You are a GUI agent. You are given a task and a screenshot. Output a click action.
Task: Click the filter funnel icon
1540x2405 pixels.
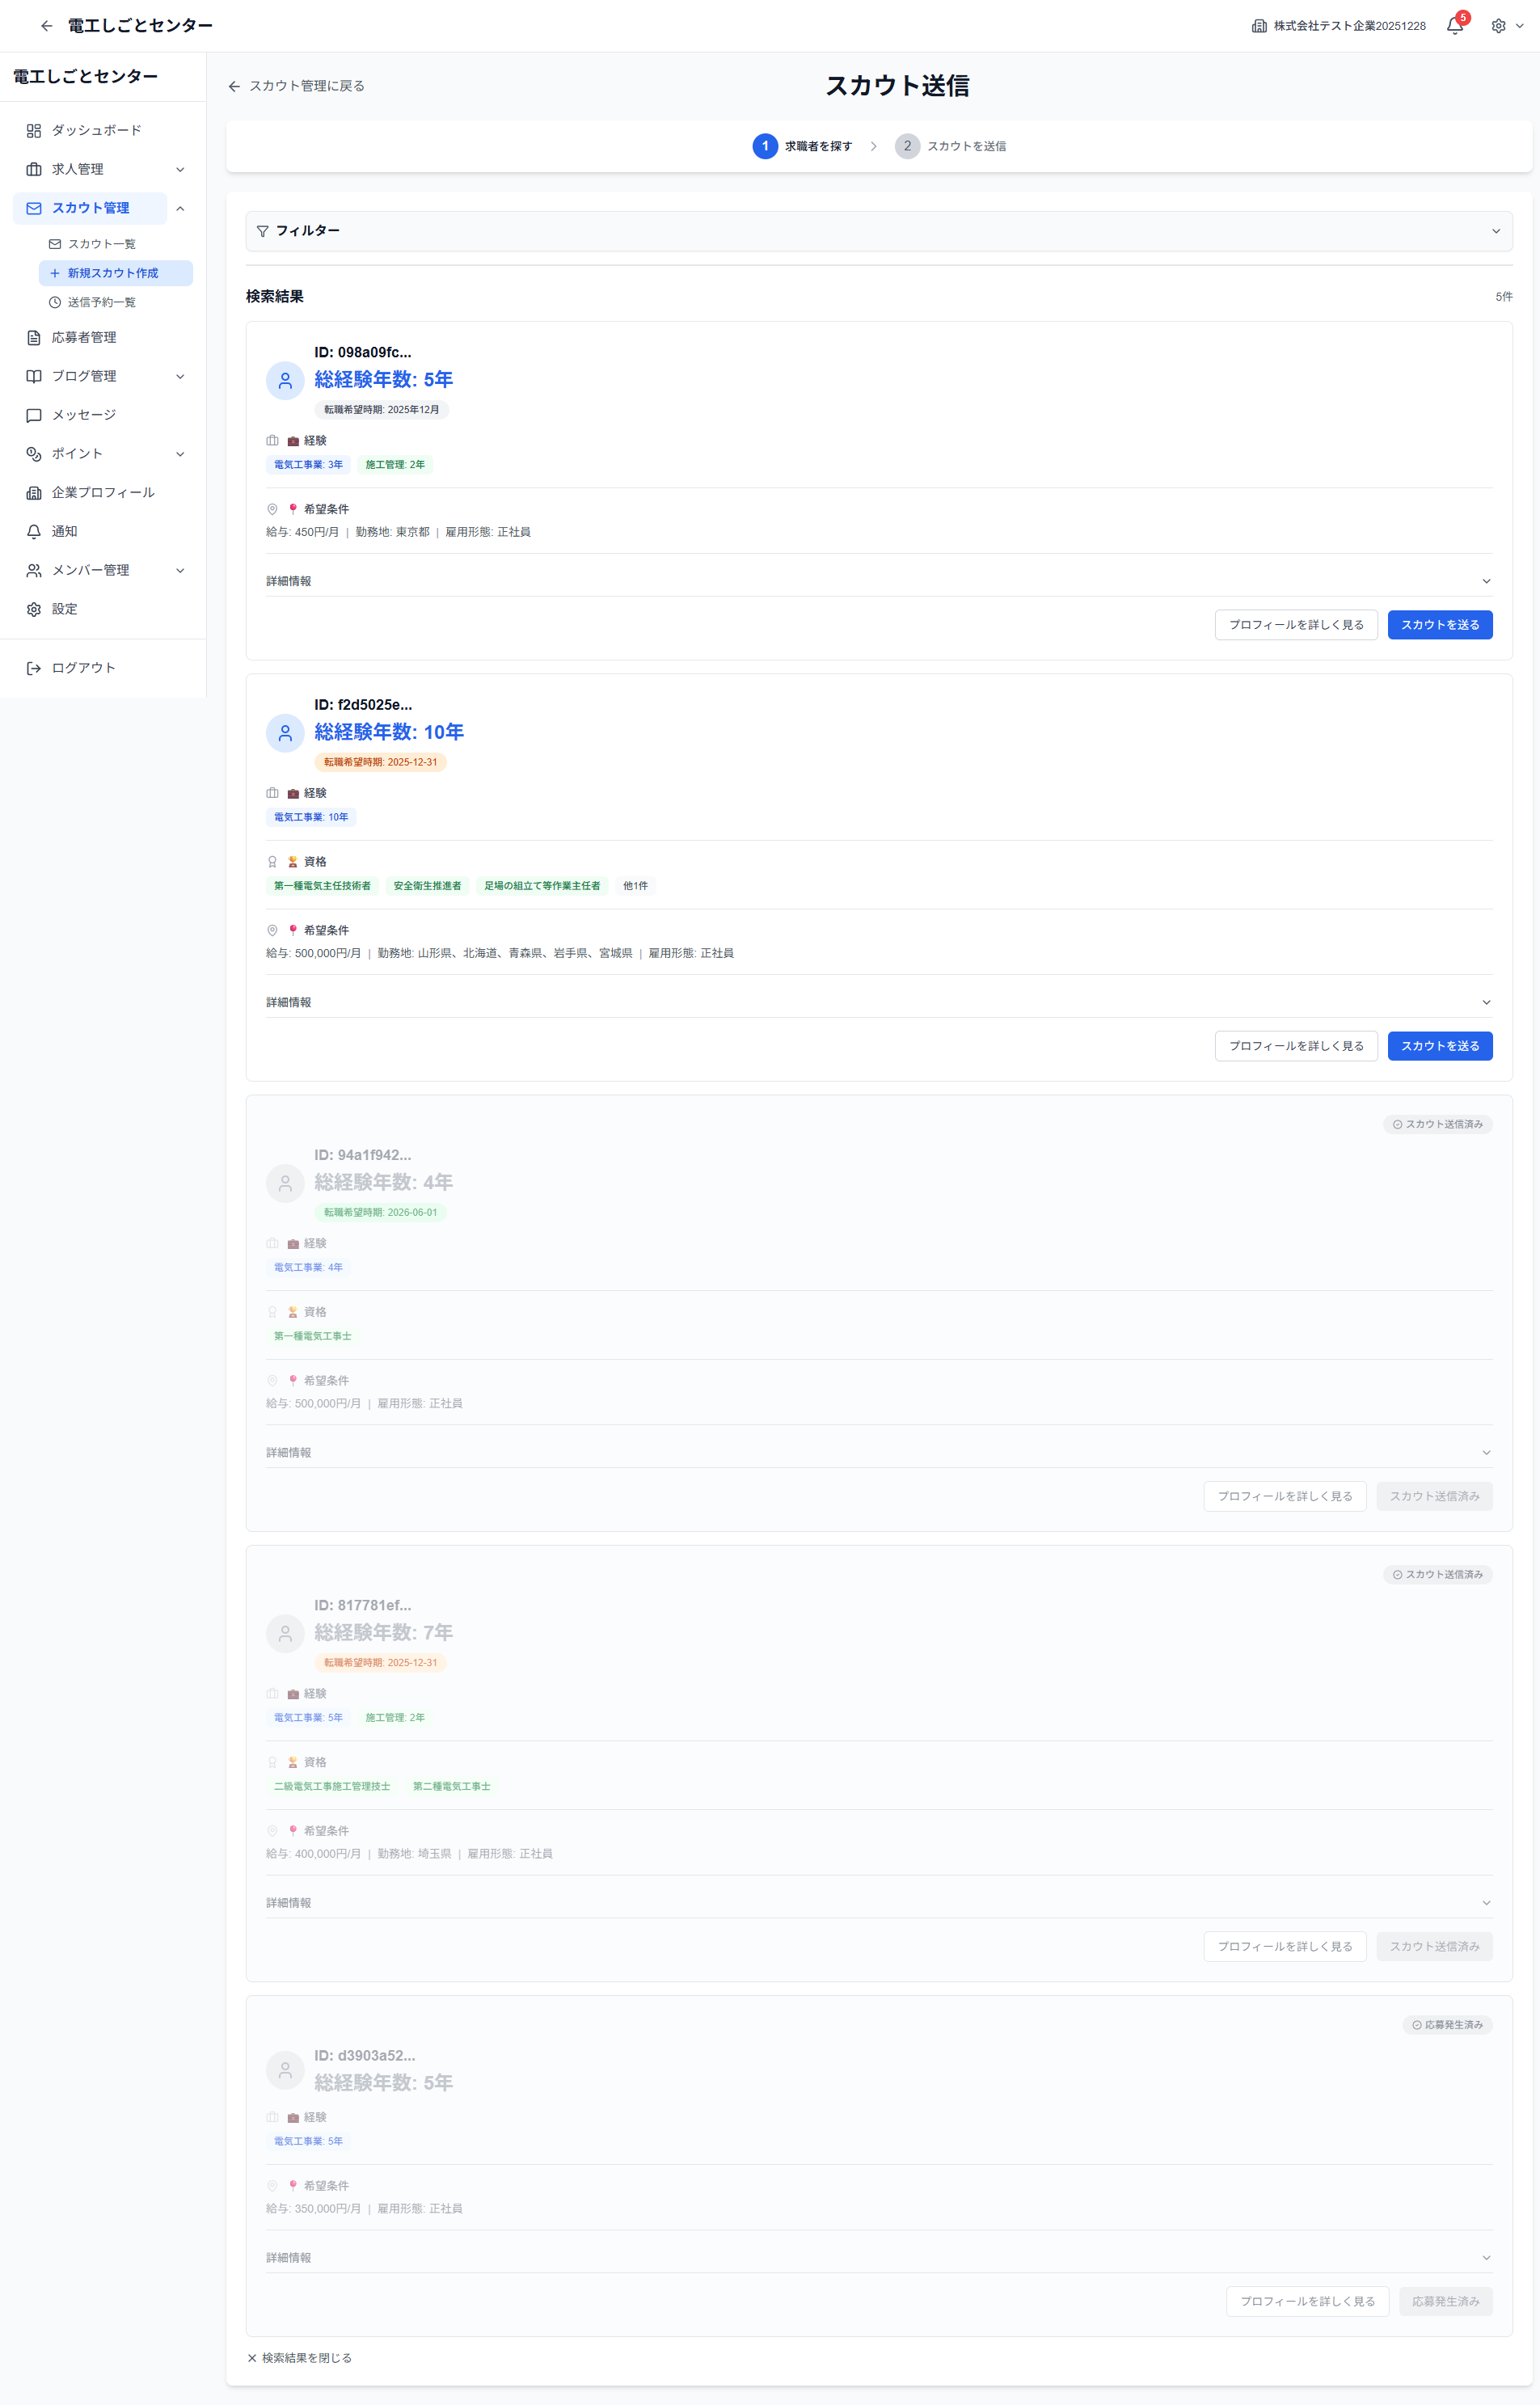click(x=263, y=231)
